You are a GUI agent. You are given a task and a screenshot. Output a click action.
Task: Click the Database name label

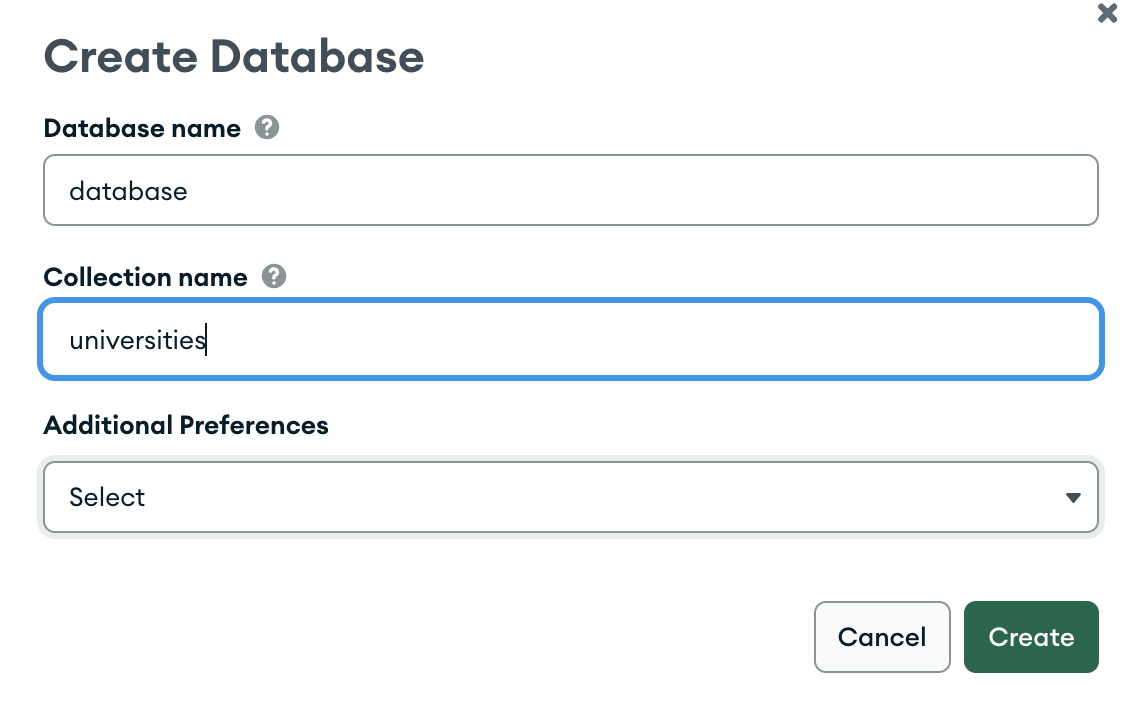point(142,129)
